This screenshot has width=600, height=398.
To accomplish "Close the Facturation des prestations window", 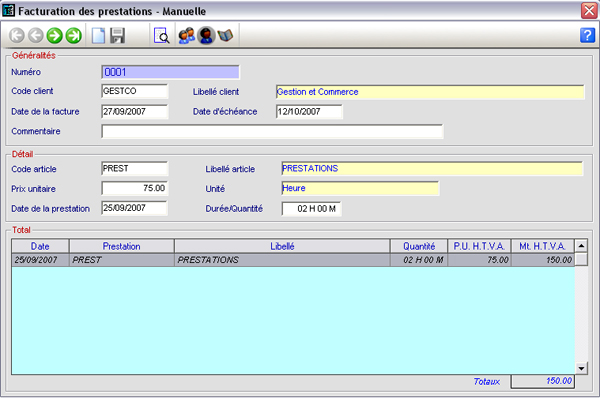I will click(x=589, y=11).
